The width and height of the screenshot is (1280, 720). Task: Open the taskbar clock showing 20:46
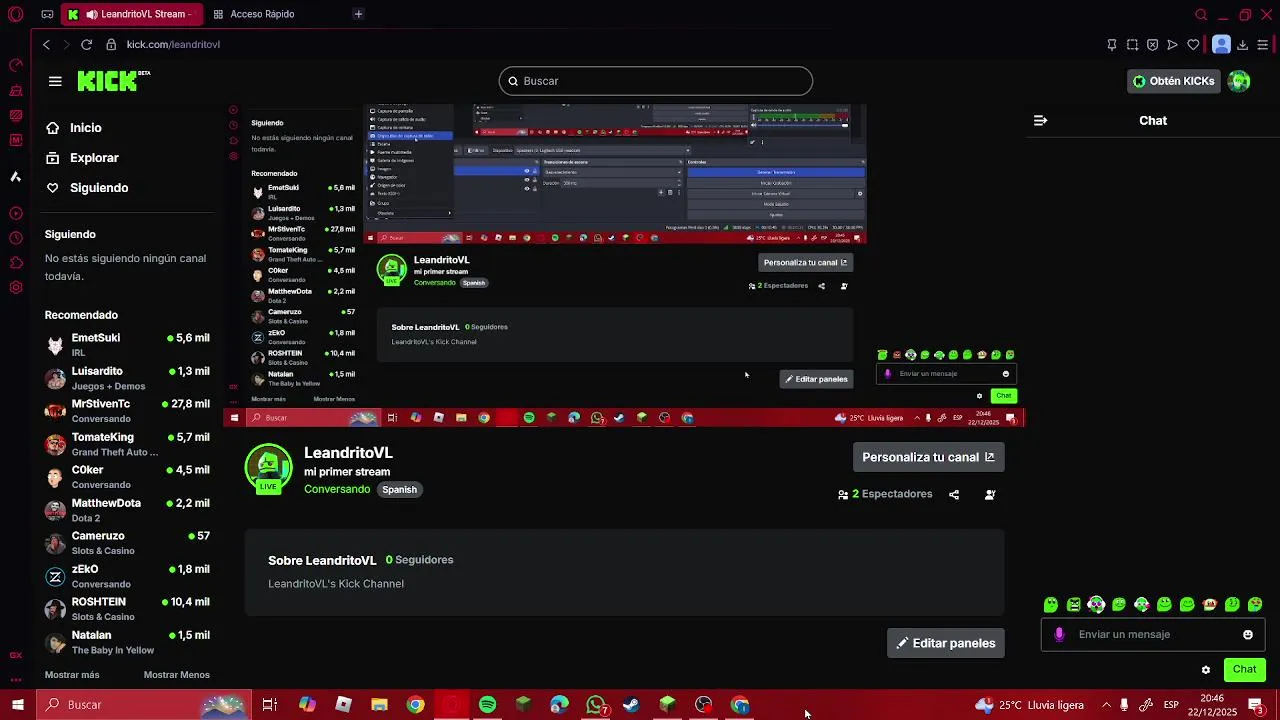pyautogui.click(x=1212, y=705)
